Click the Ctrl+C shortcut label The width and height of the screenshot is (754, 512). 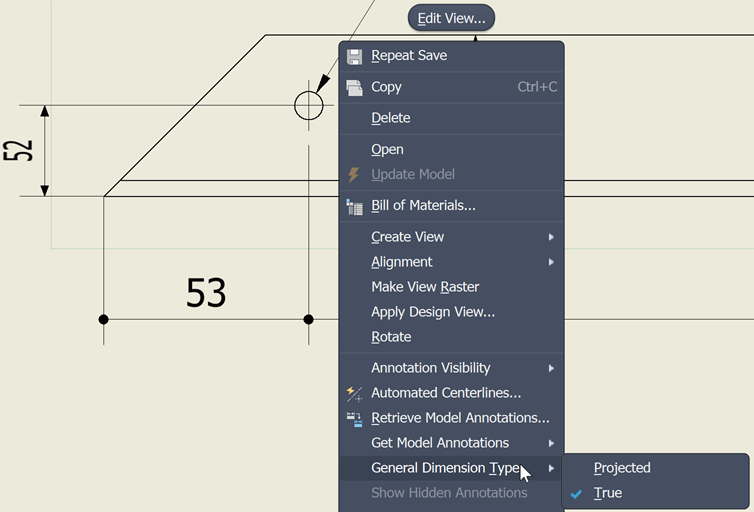537,87
